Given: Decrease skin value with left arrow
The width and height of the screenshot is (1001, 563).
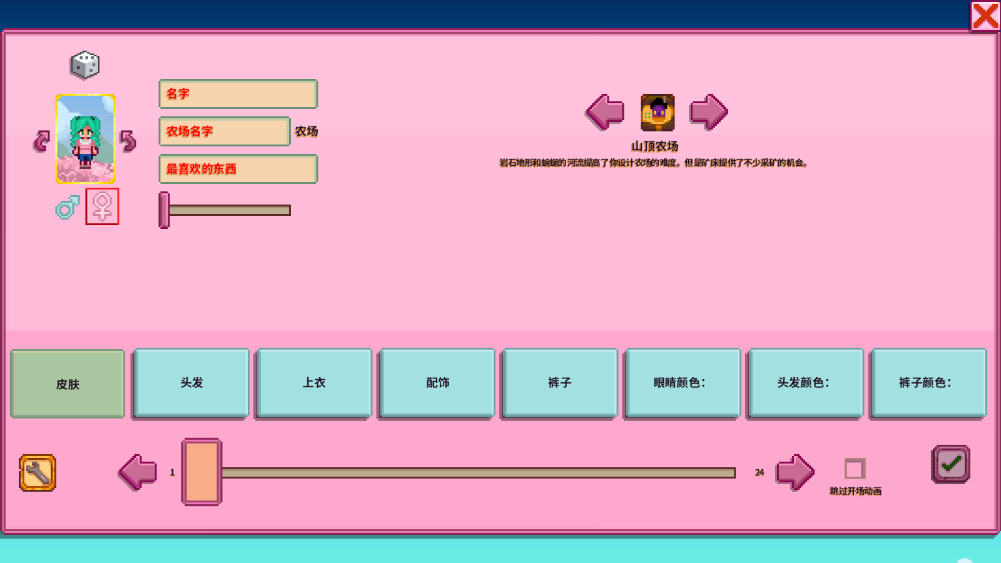Looking at the screenshot, I should 138,472.
